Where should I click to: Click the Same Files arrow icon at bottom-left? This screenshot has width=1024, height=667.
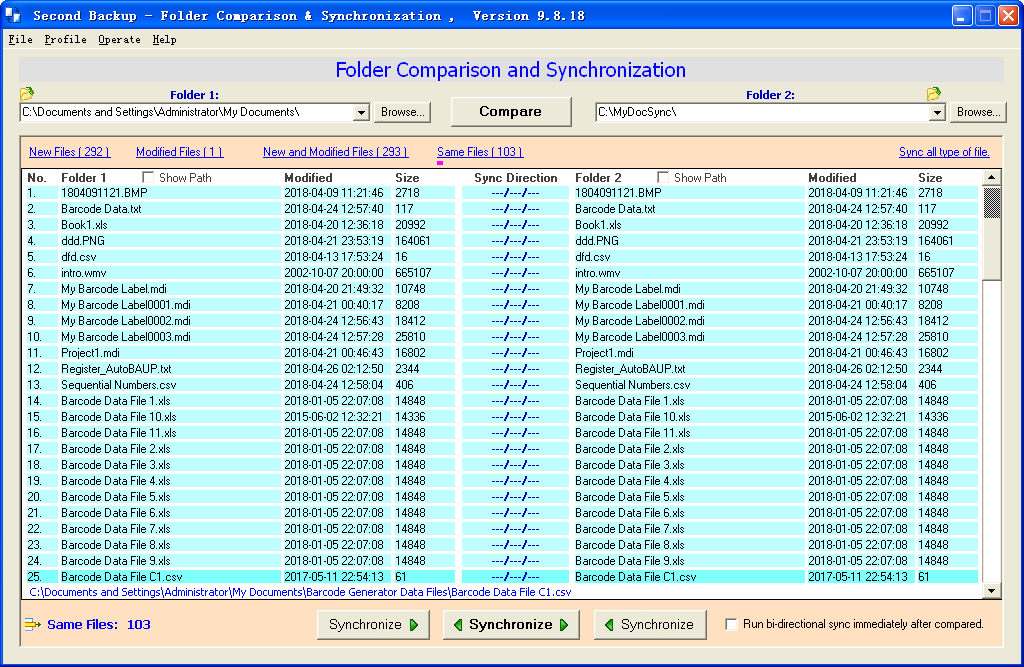click(32, 625)
